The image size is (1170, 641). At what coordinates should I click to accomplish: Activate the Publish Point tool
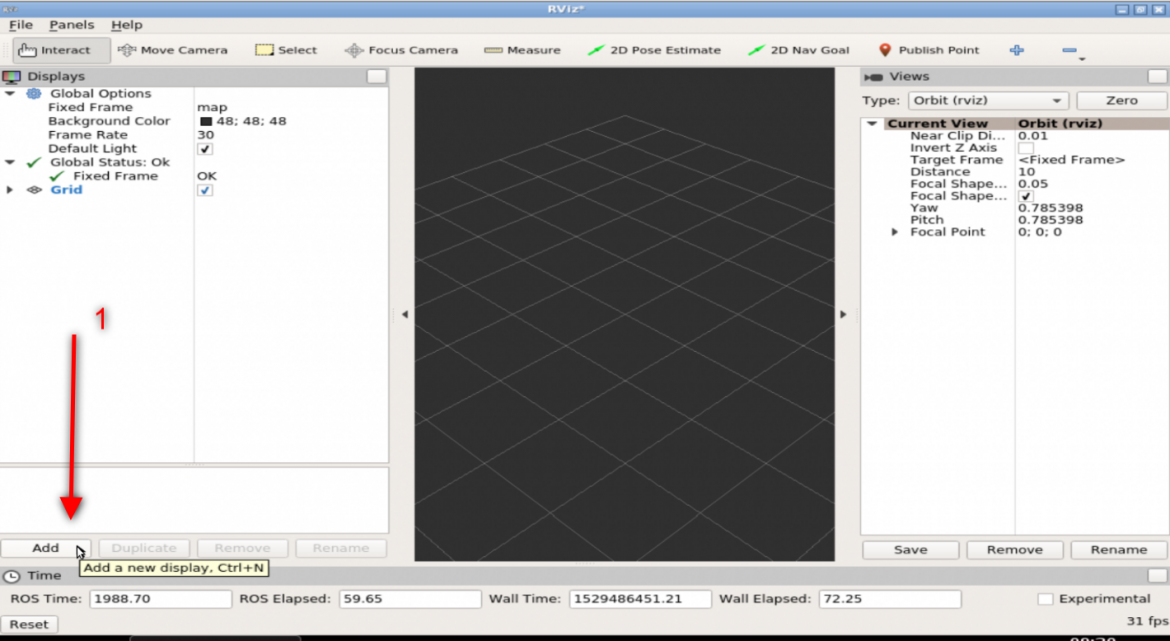928,50
